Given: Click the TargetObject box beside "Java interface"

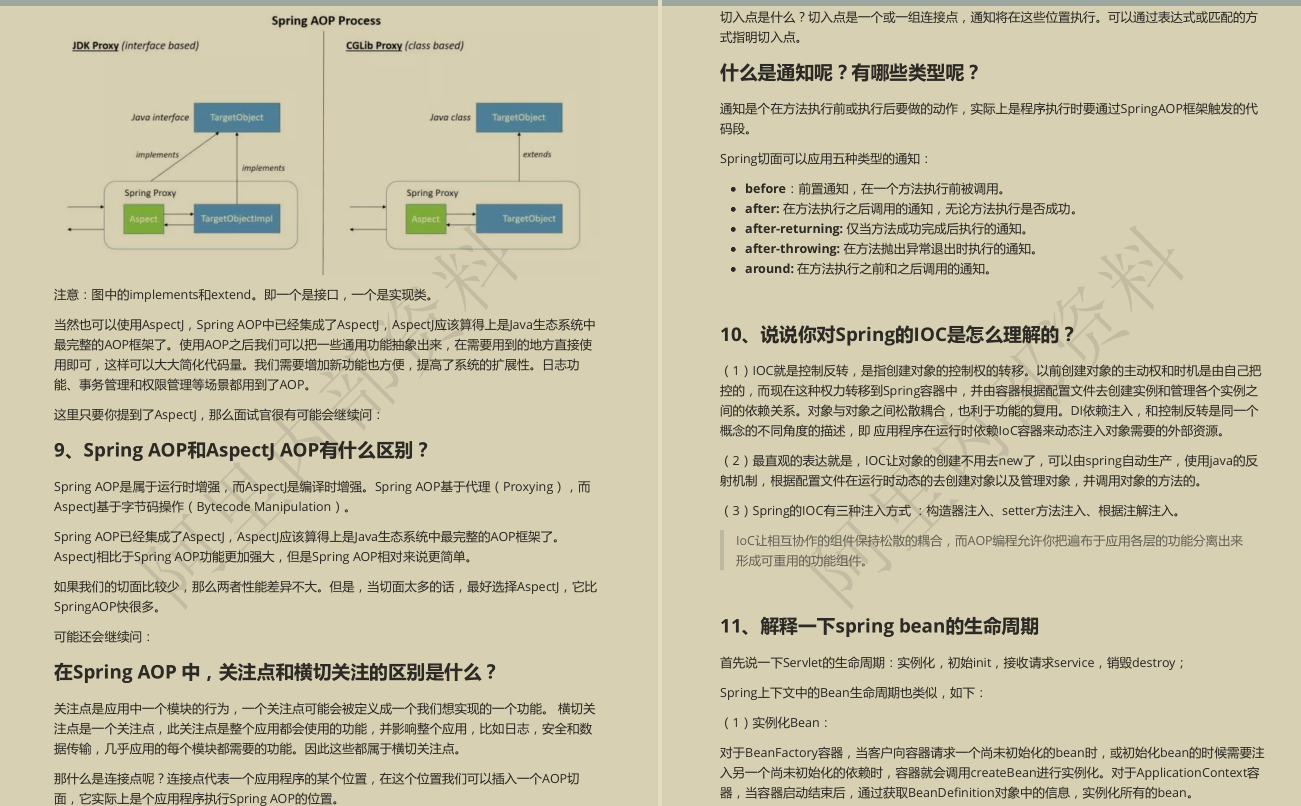Looking at the screenshot, I should click(x=237, y=117).
